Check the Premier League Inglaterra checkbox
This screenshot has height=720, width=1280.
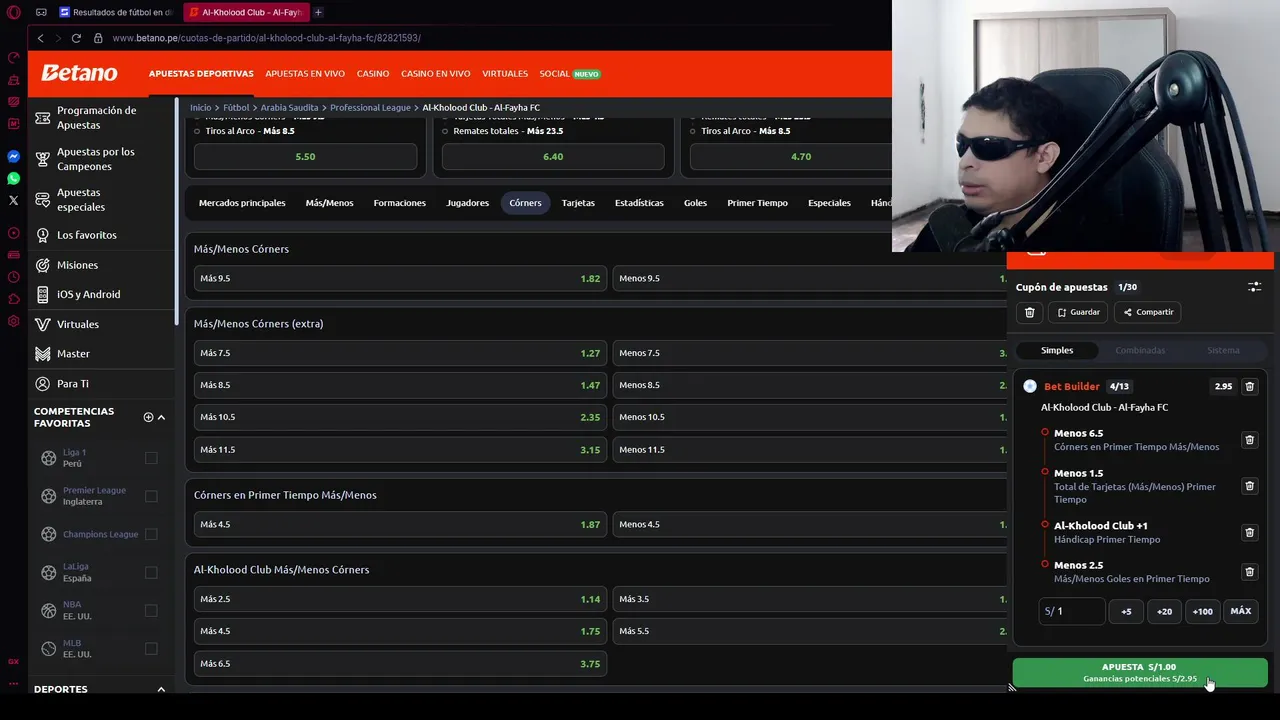151,496
